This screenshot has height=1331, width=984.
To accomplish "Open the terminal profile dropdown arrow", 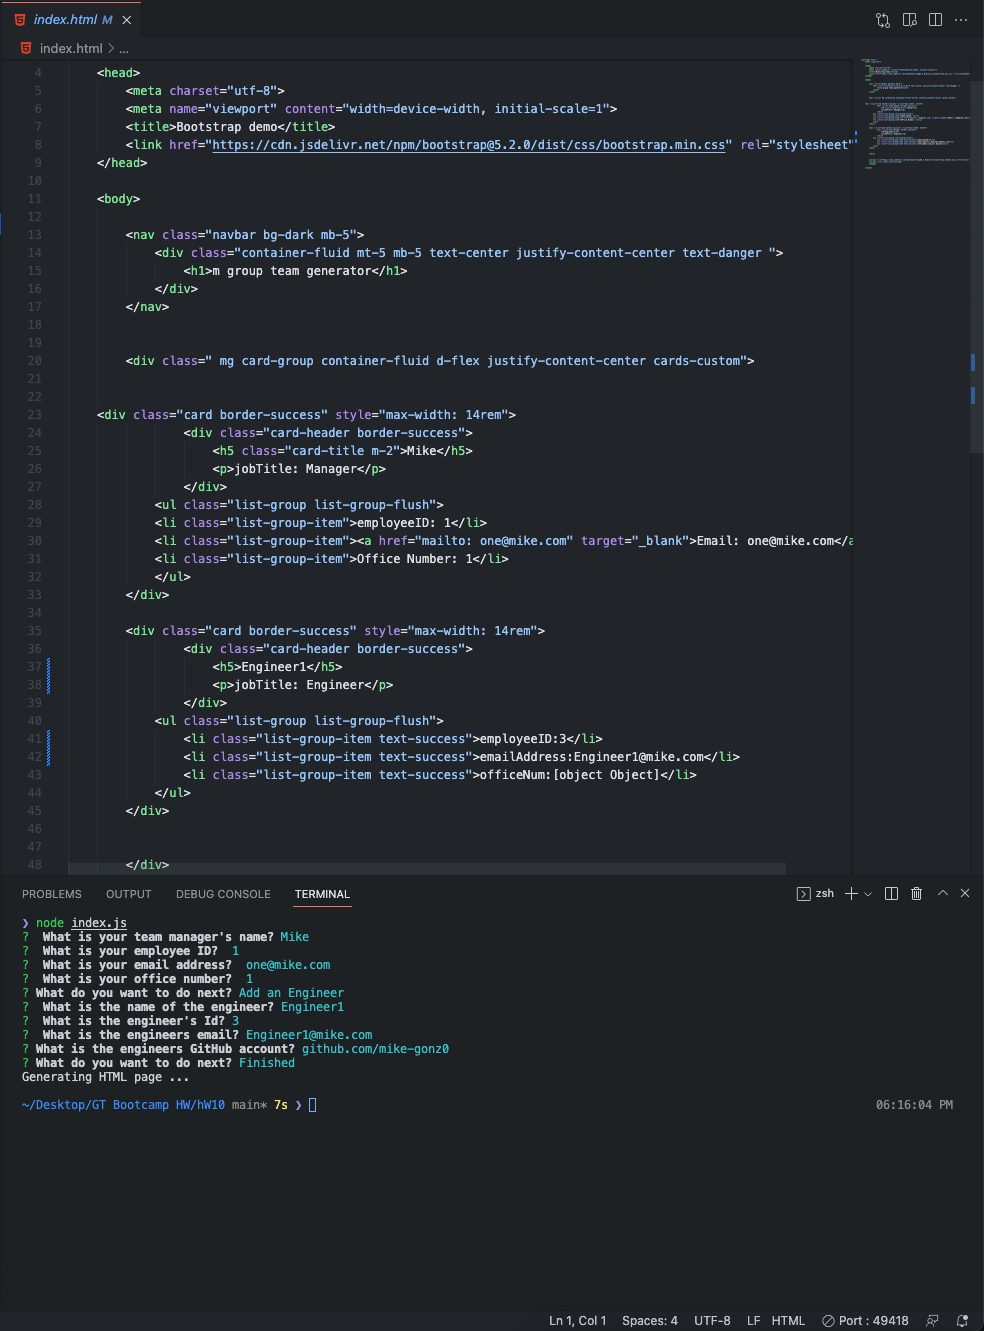I will coord(868,893).
